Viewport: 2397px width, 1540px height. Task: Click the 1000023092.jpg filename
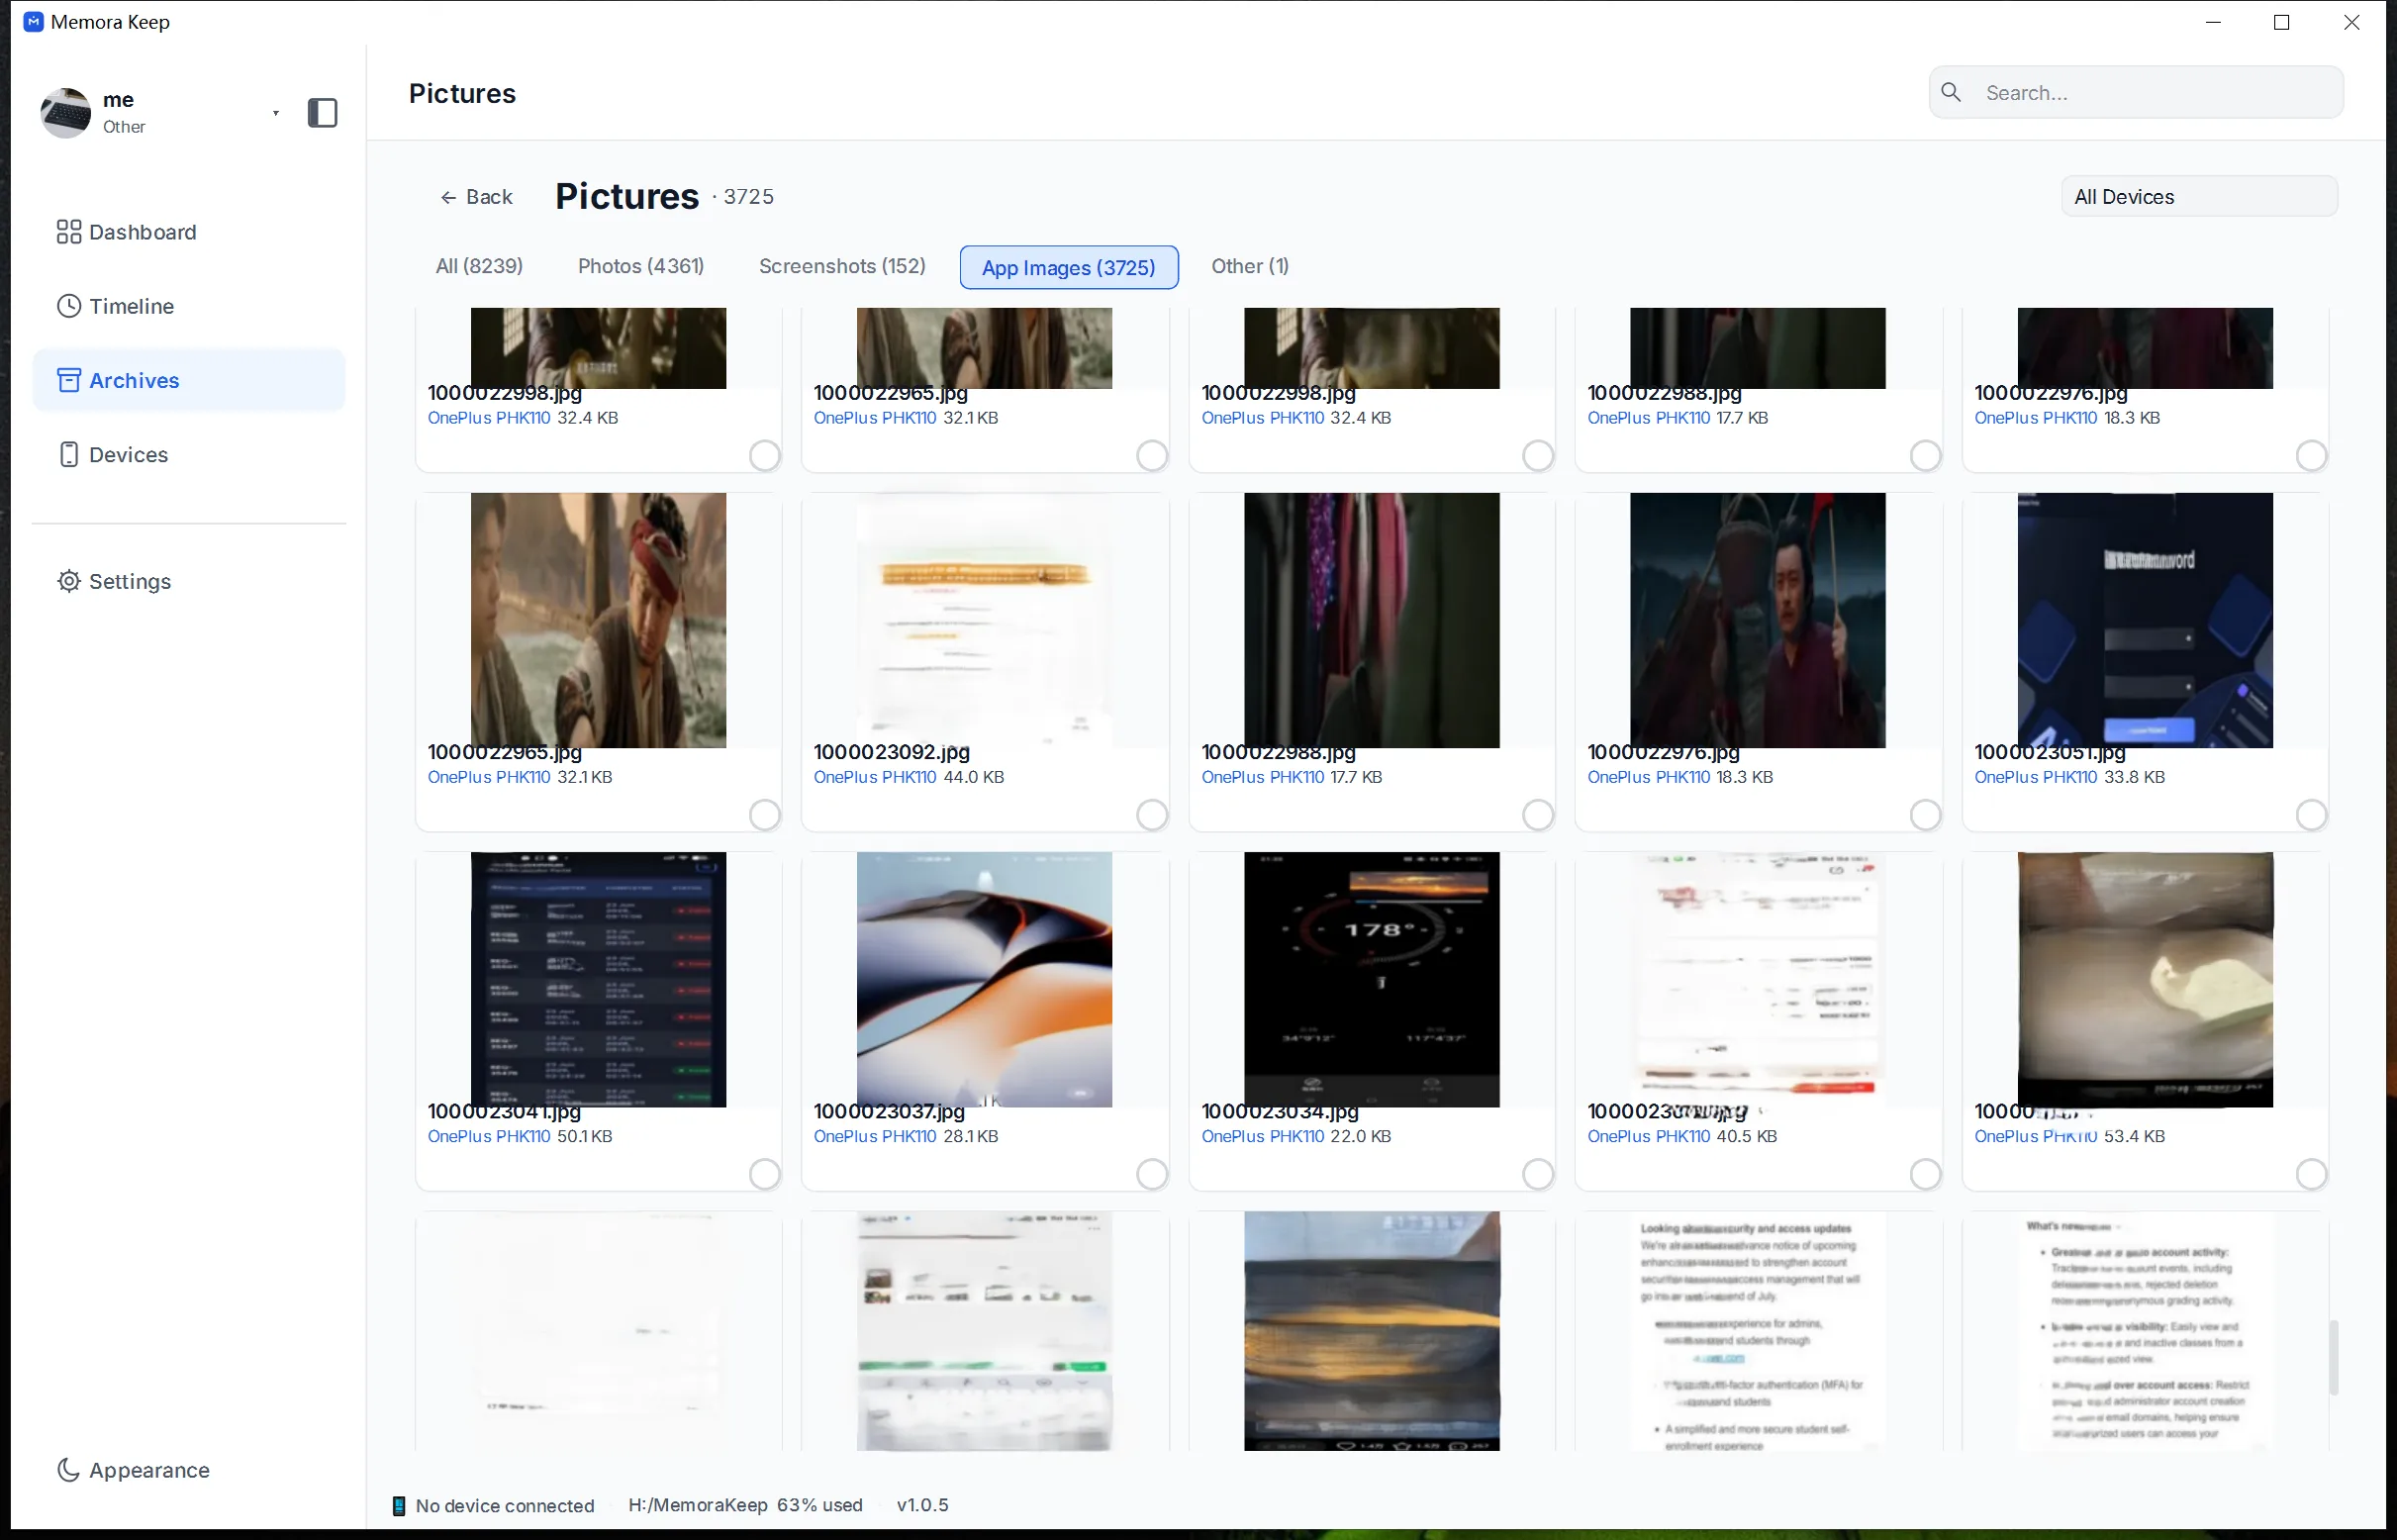tap(891, 752)
